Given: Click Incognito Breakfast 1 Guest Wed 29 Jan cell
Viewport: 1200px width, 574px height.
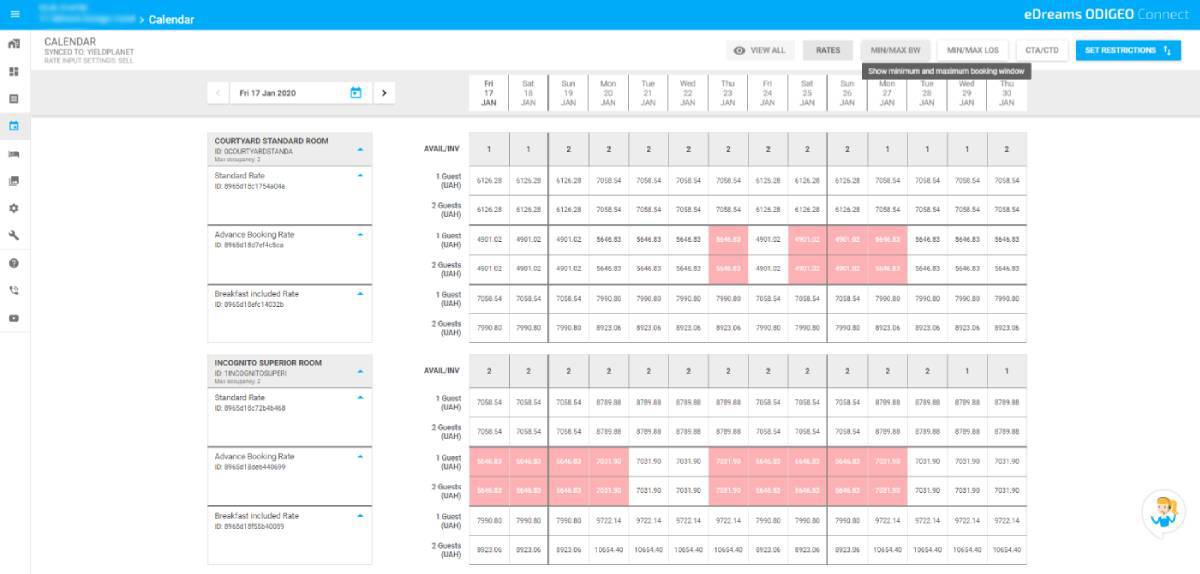Looking at the screenshot, I should (967, 521).
